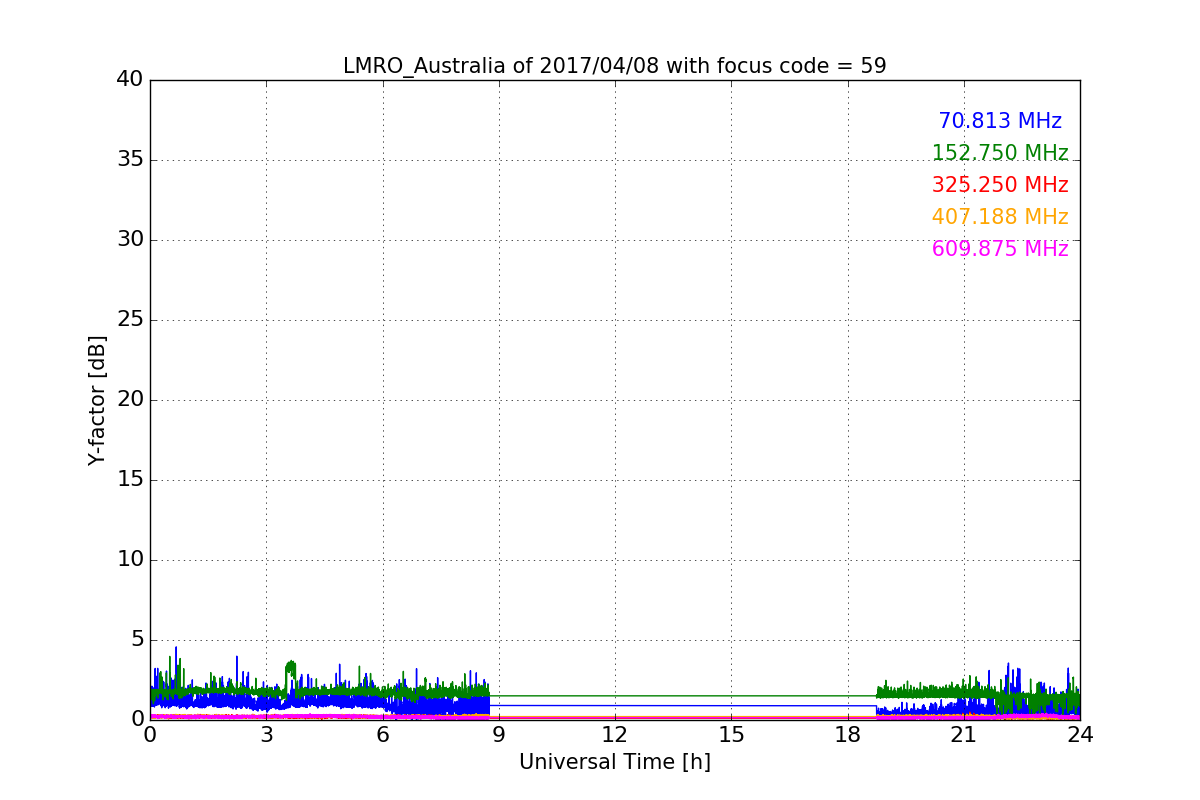1200x800 pixels.
Task: Click y-axis tick value 30
Action: 130,240
